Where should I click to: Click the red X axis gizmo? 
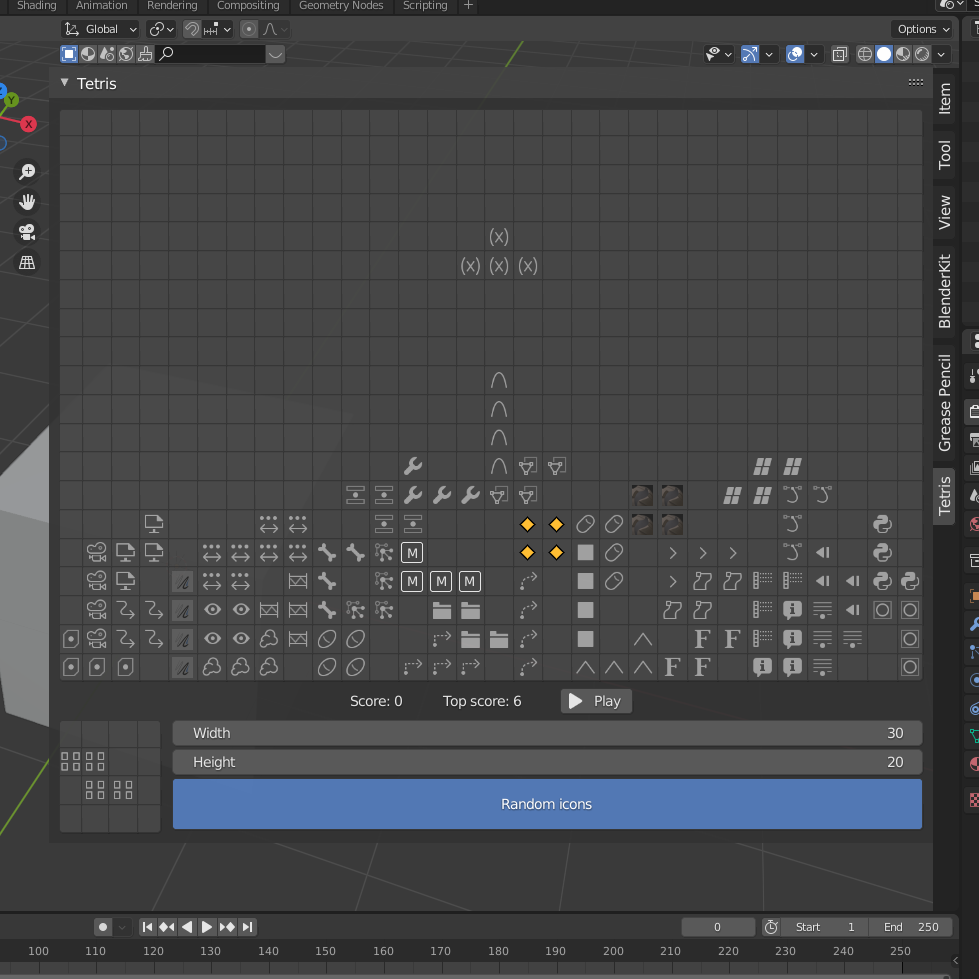[28, 124]
